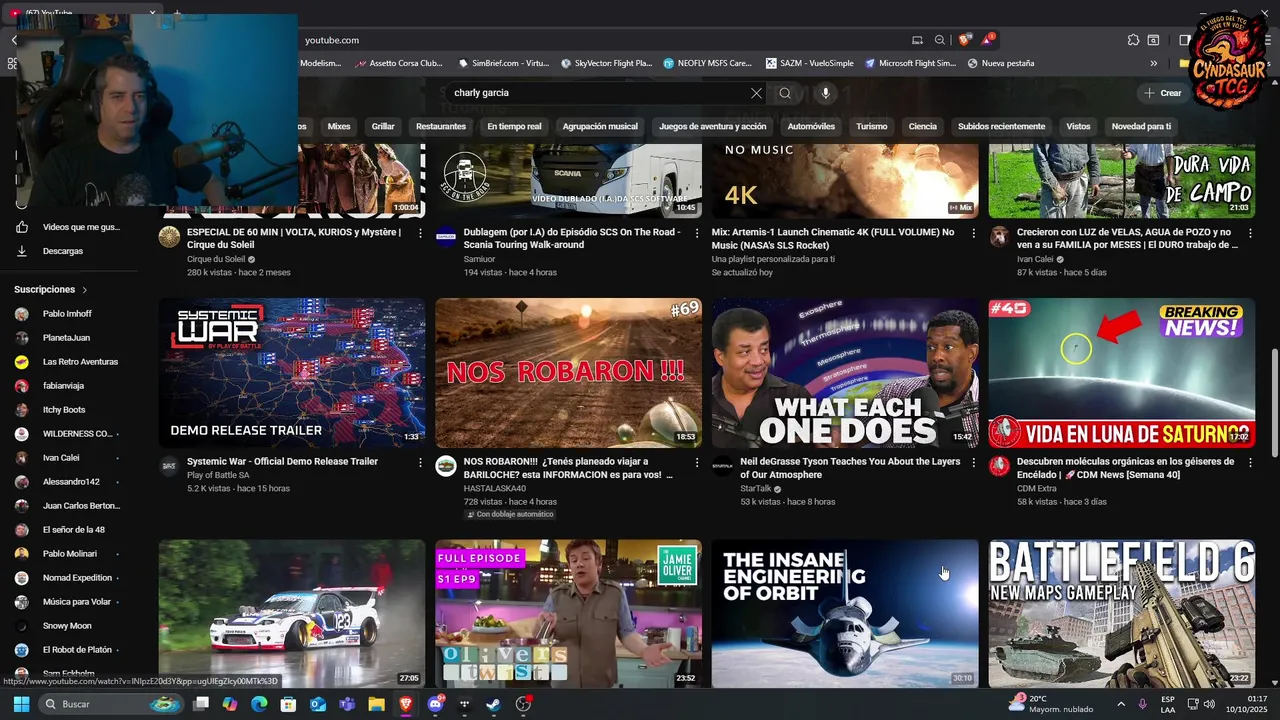Select the Mixes filter chip
Screen dimensions: 1280x720
tap(339, 127)
